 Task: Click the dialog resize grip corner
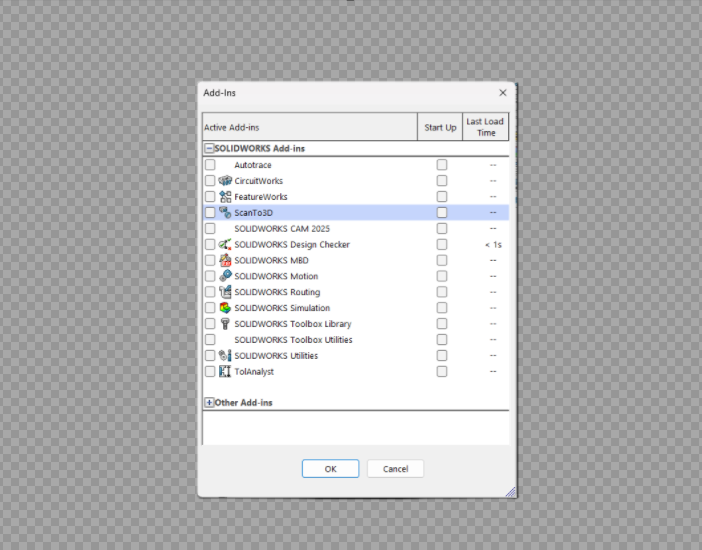tap(511, 492)
